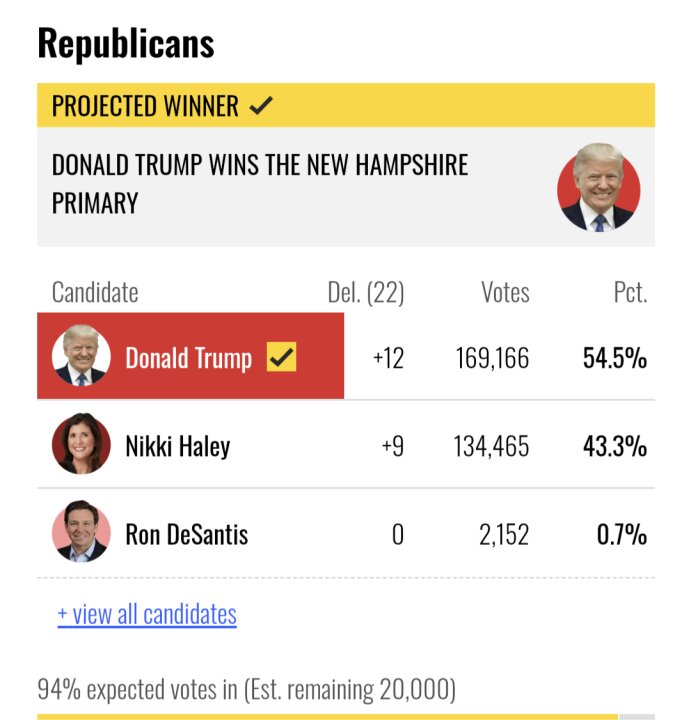
Task: Click the Votes column header
Action: [505, 292]
